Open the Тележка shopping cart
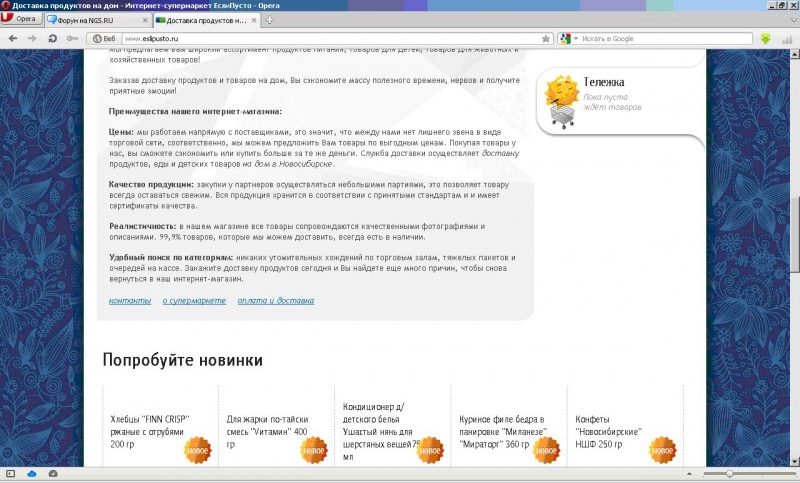The width and height of the screenshot is (800, 483). pos(604,82)
